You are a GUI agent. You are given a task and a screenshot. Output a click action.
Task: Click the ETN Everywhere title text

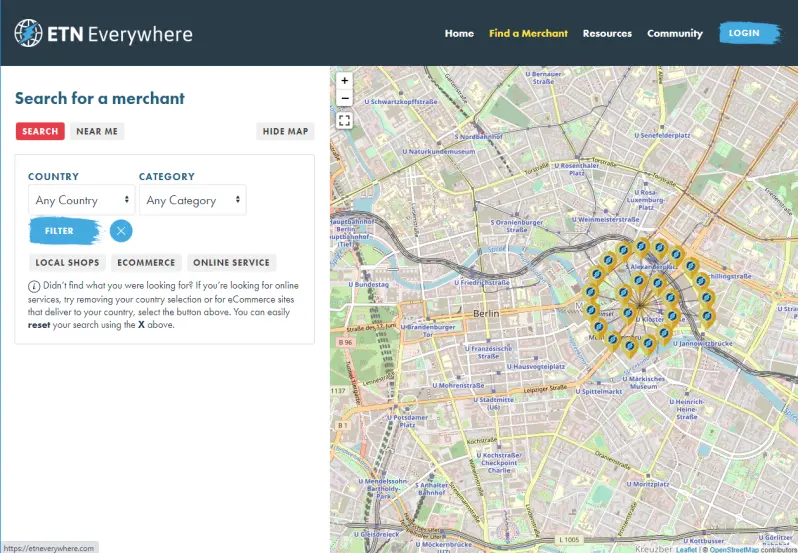coord(120,34)
